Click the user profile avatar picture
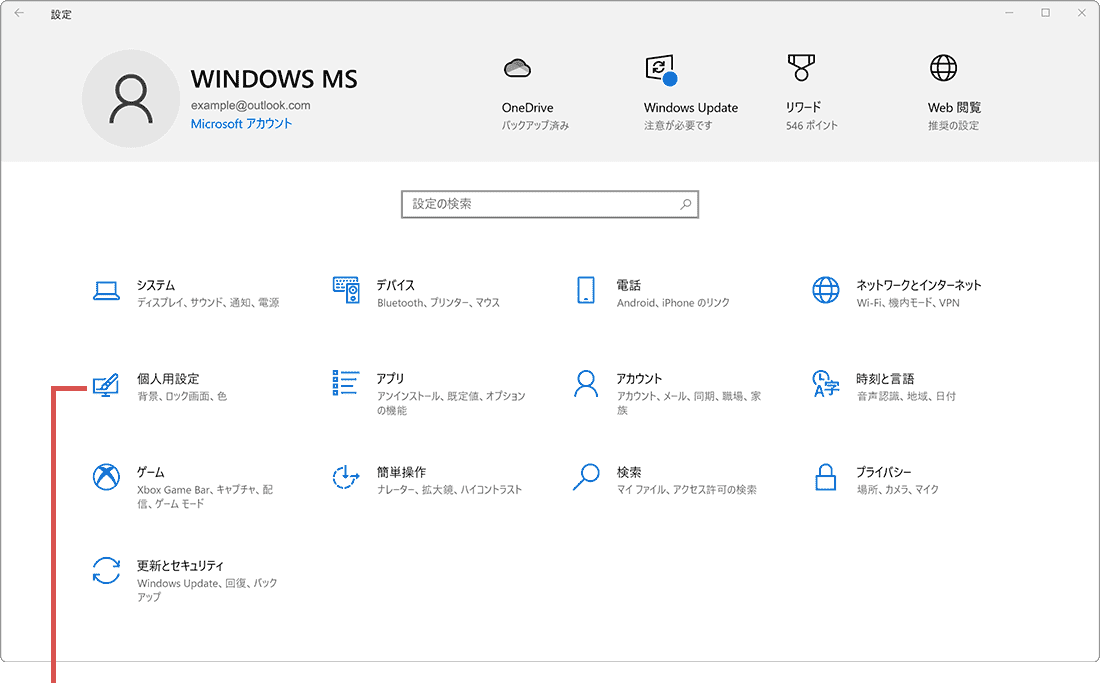Screen dimensions: 1100x683 131,99
